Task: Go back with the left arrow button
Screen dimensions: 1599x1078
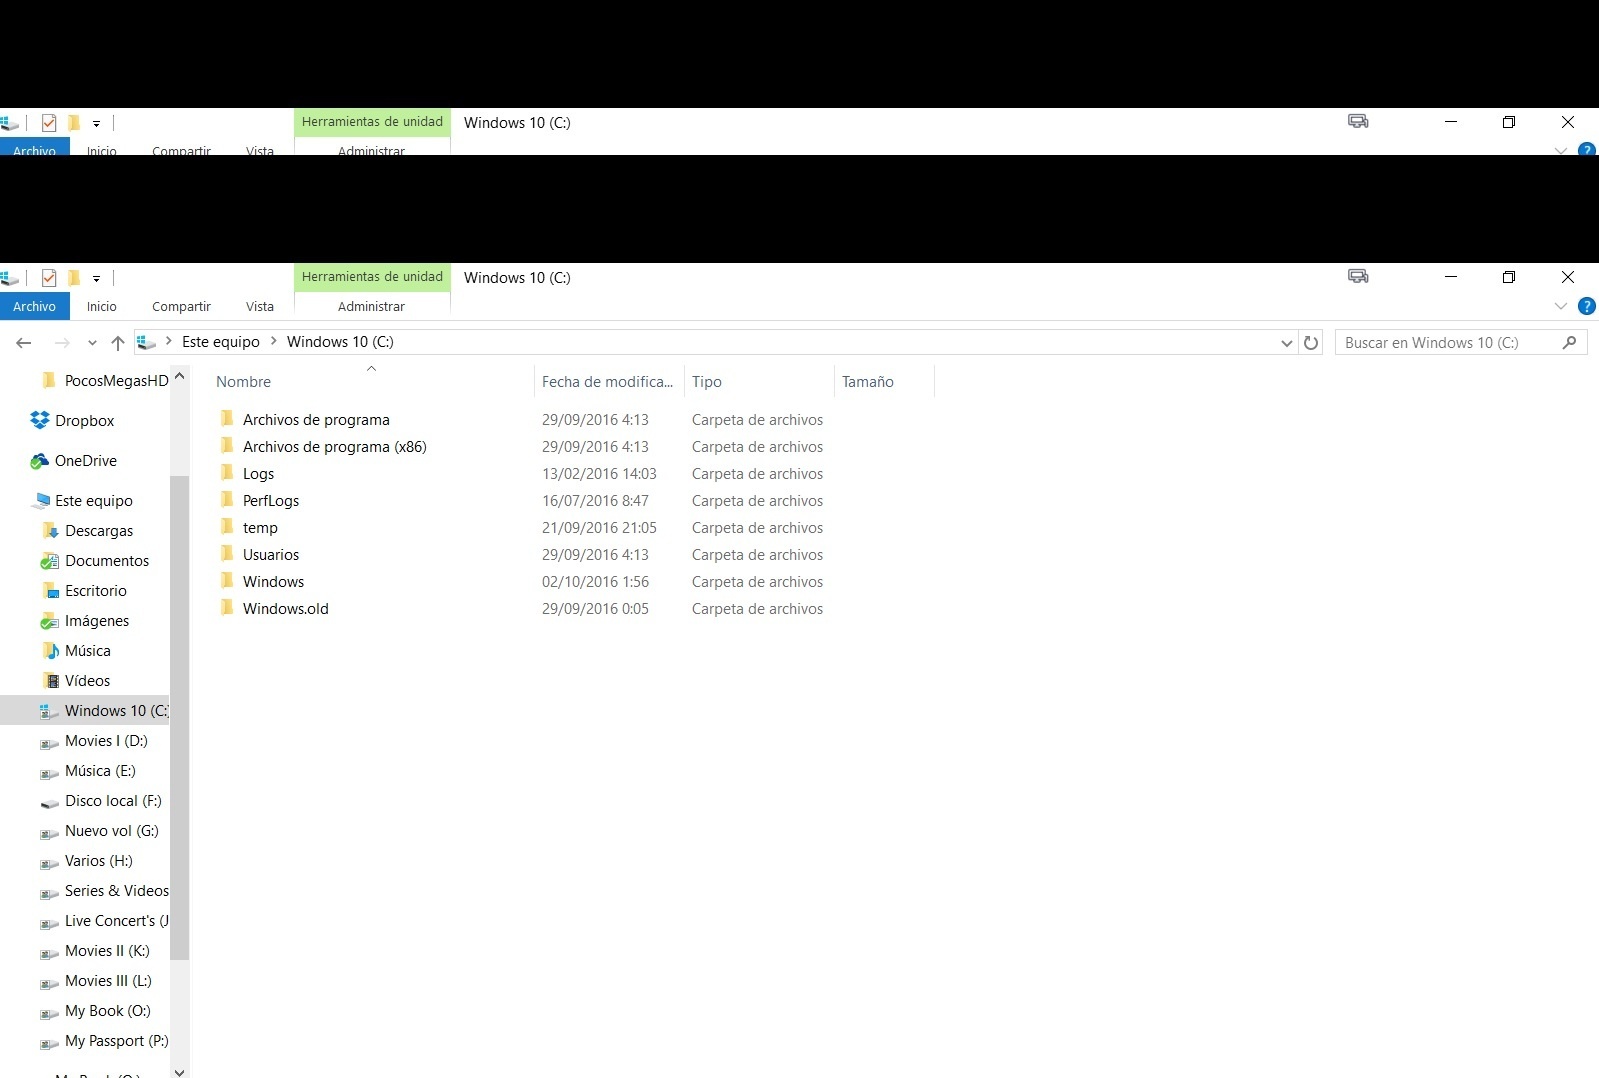Action: pyautogui.click(x=24, y=342)
